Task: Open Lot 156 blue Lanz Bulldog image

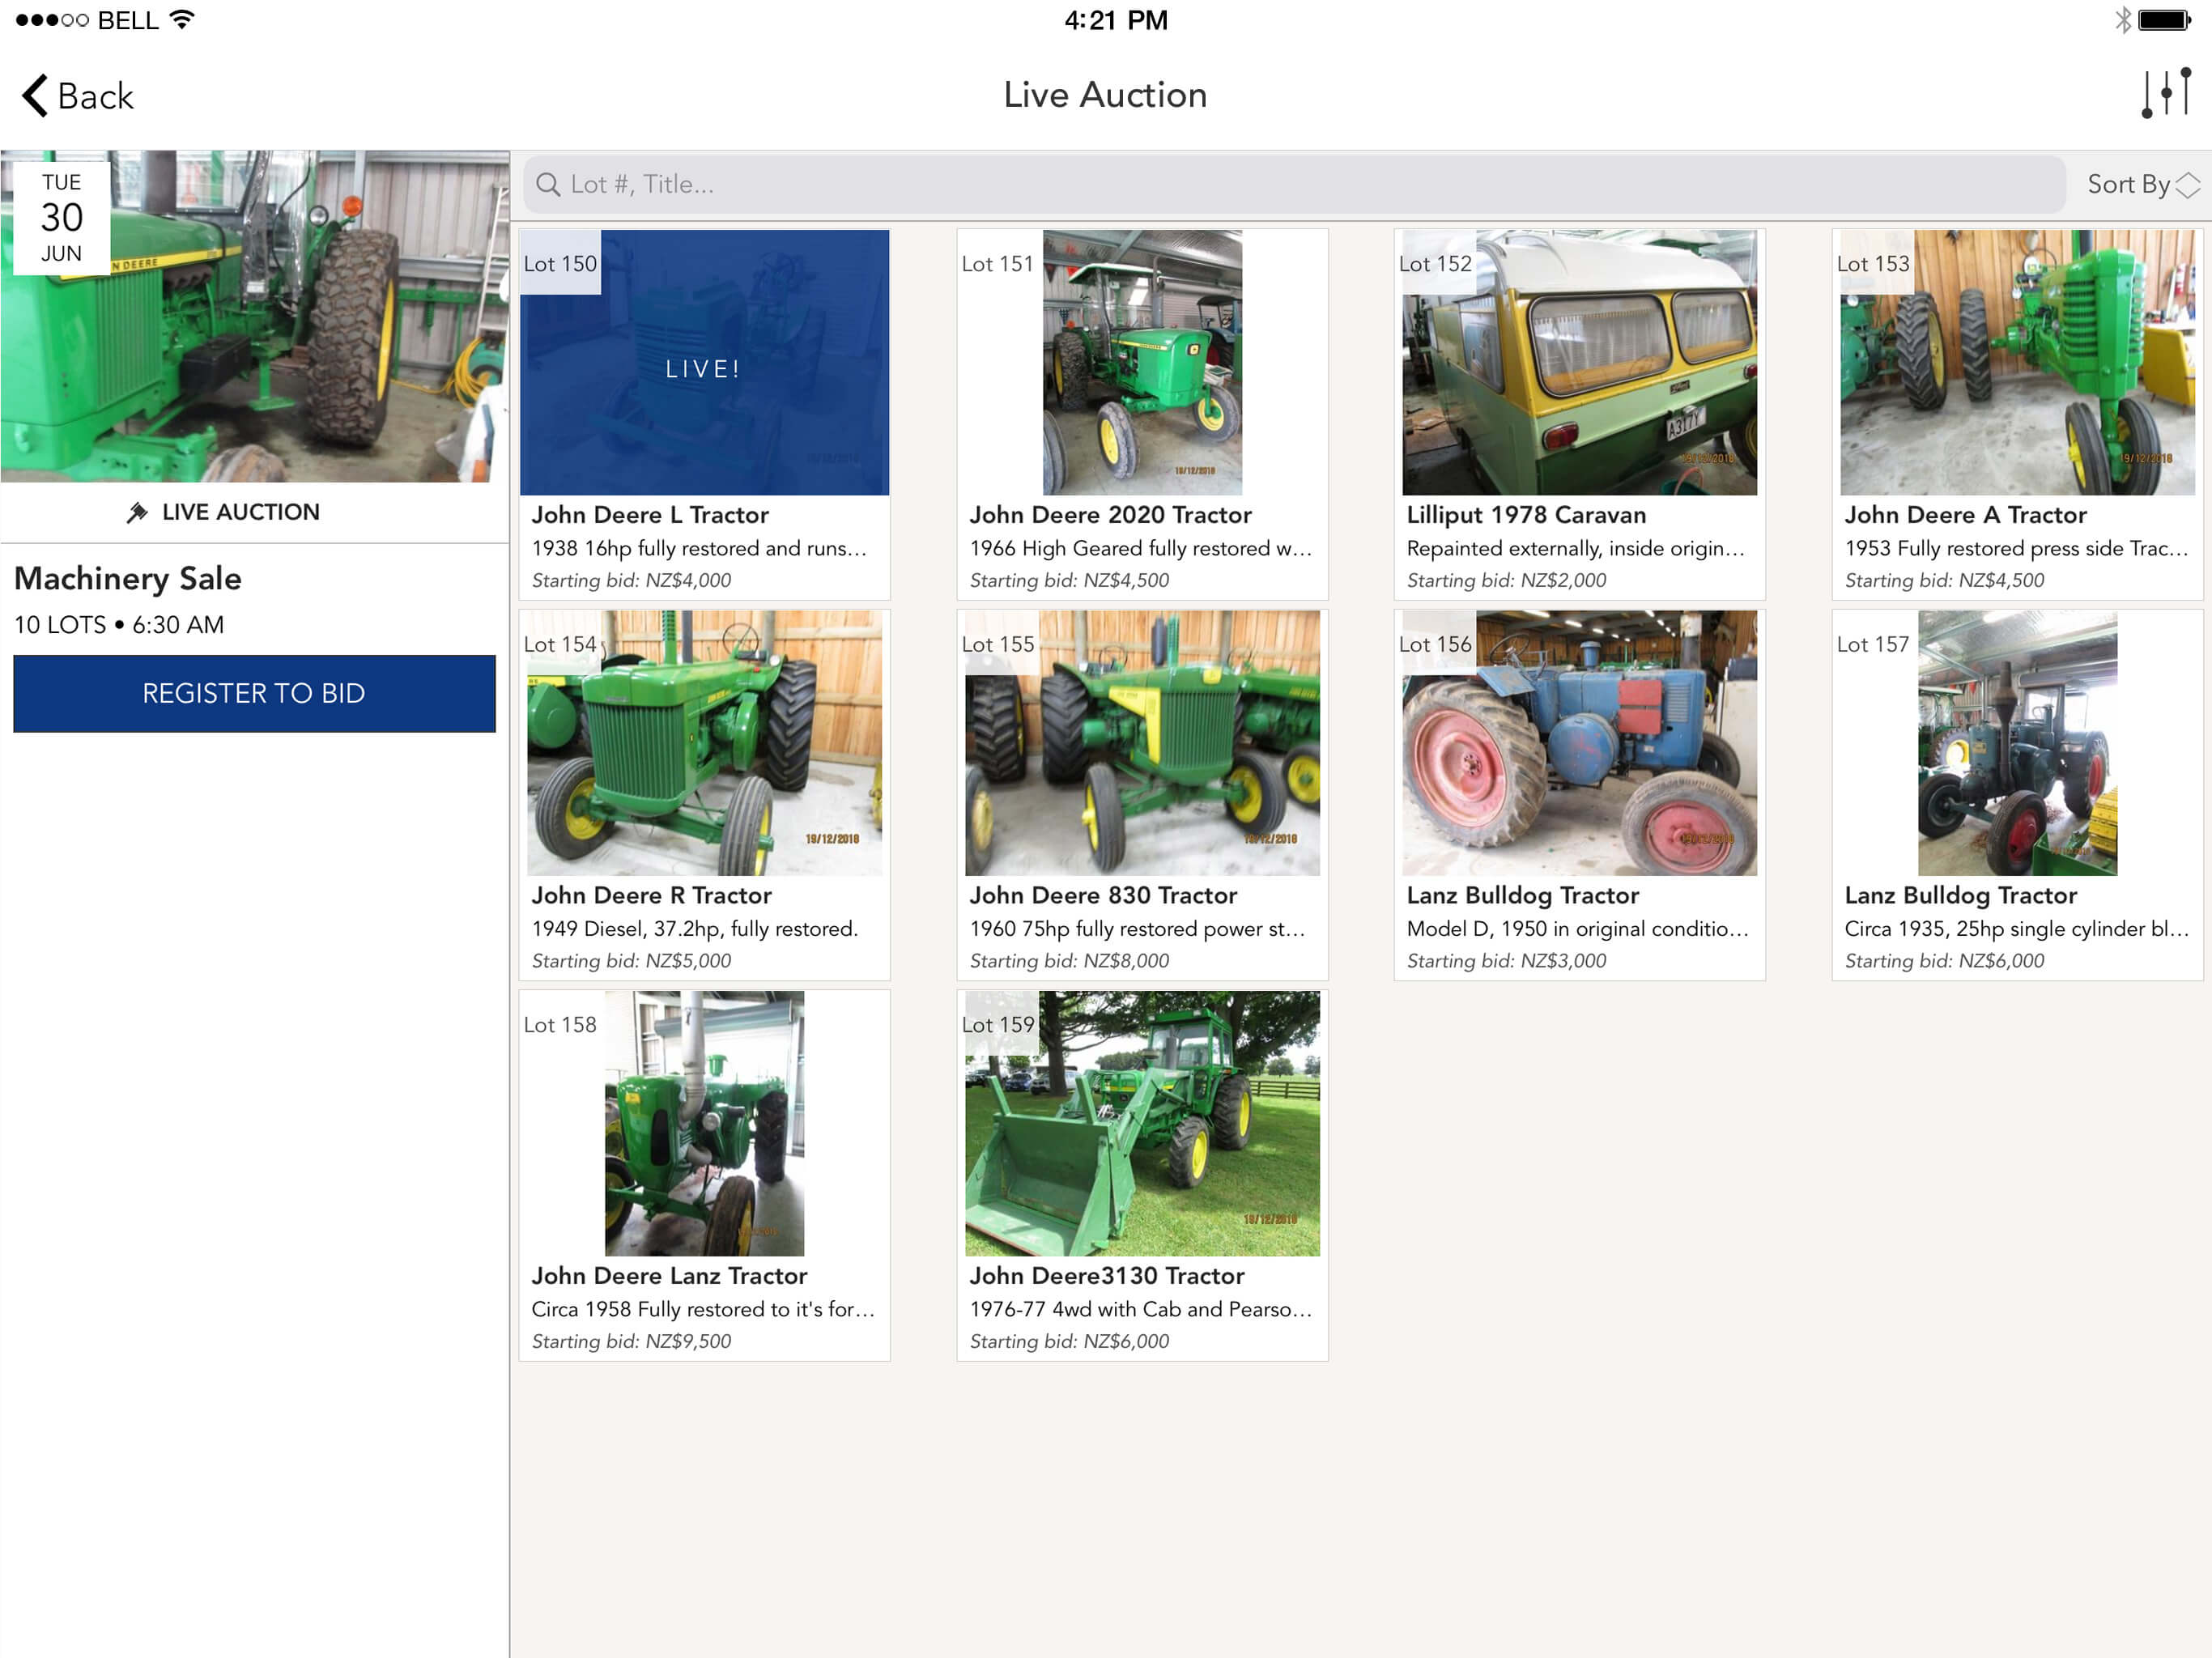Action: (x=1579, y=743)
